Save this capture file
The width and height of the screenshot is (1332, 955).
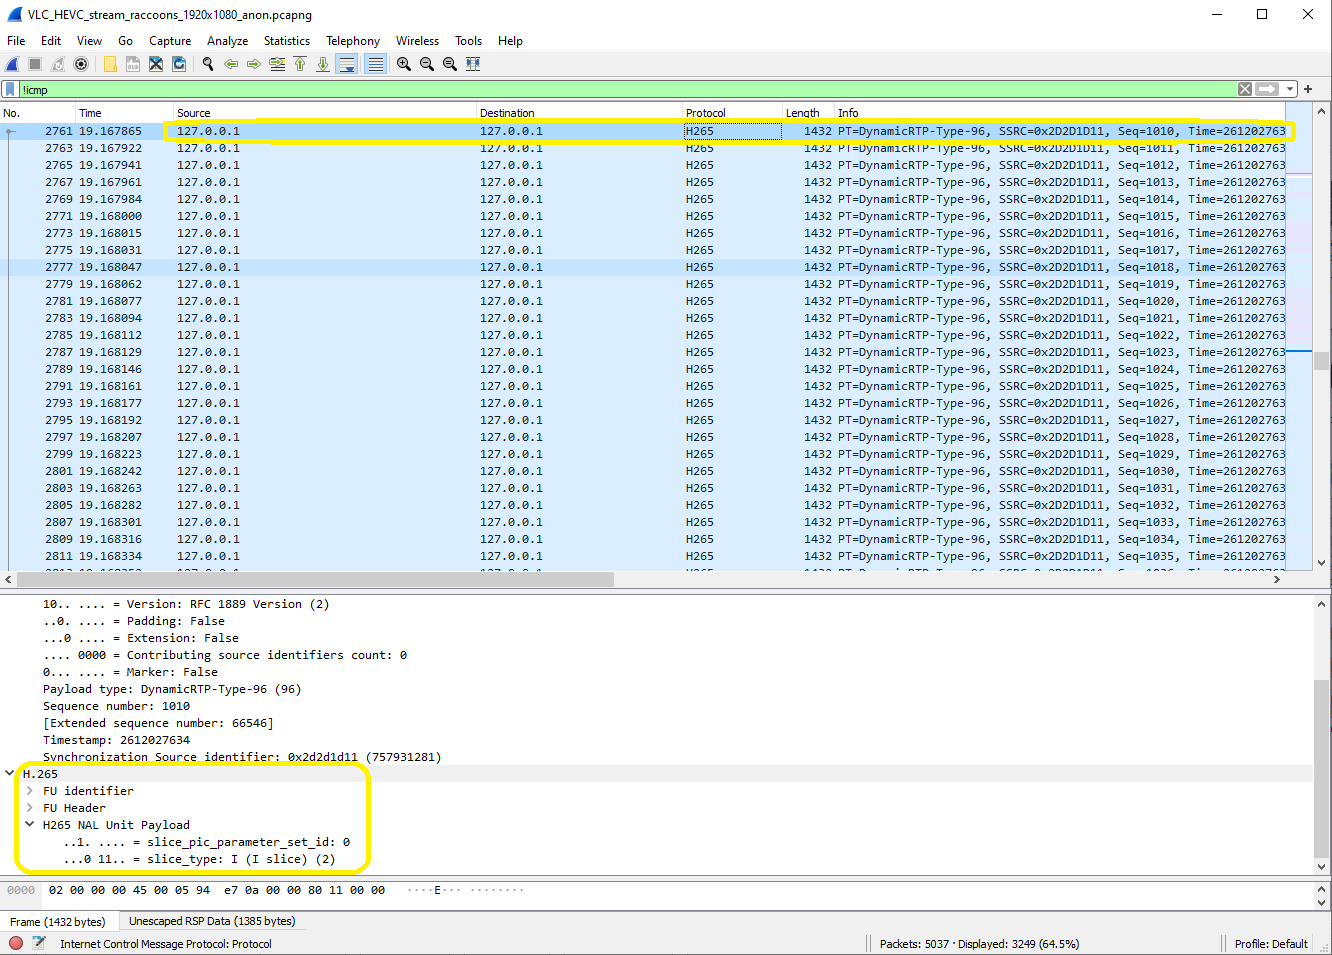(x=133, y=64)
